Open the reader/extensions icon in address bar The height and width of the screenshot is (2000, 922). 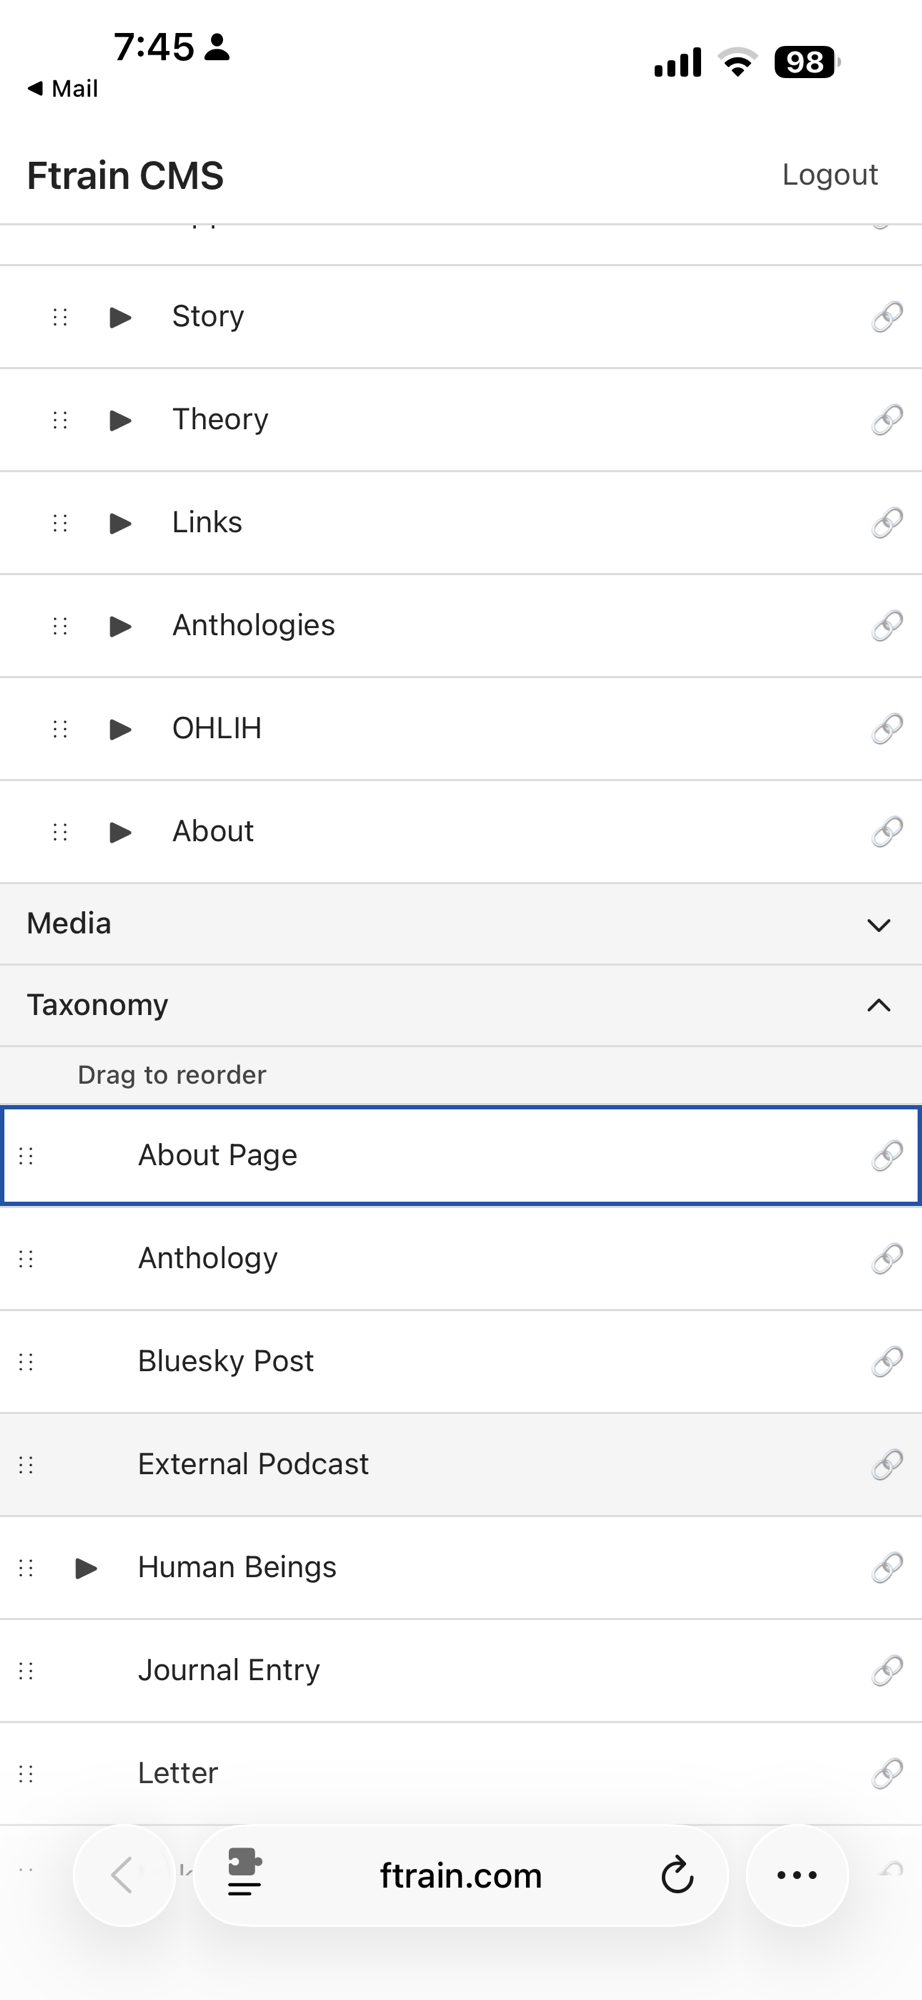click(245, 1873)
